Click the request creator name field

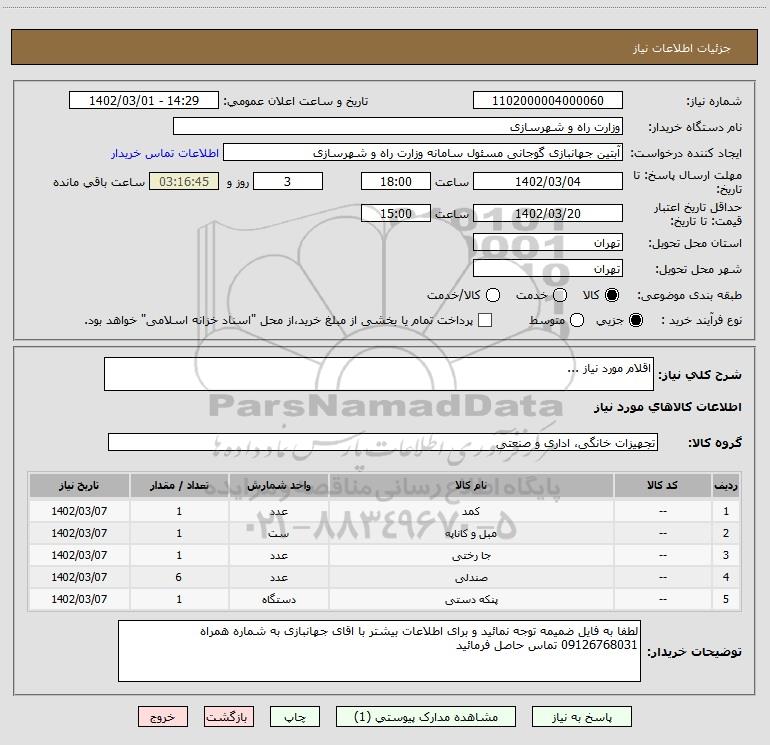coord(423,152)
